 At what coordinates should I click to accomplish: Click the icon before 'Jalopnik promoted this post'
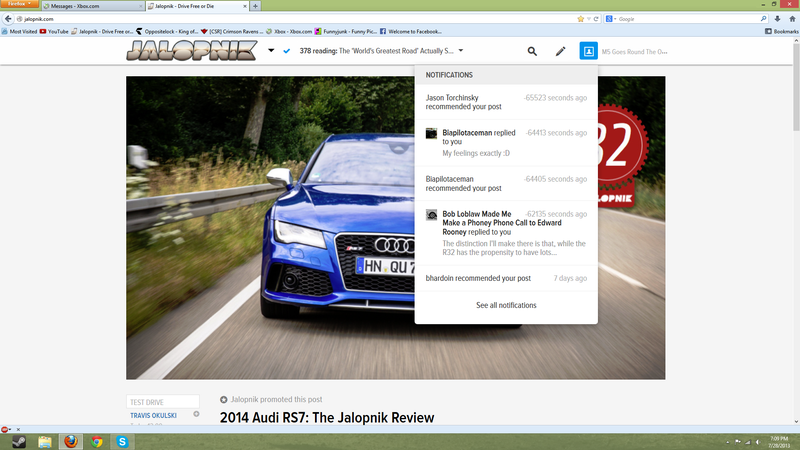pos(223,399)
